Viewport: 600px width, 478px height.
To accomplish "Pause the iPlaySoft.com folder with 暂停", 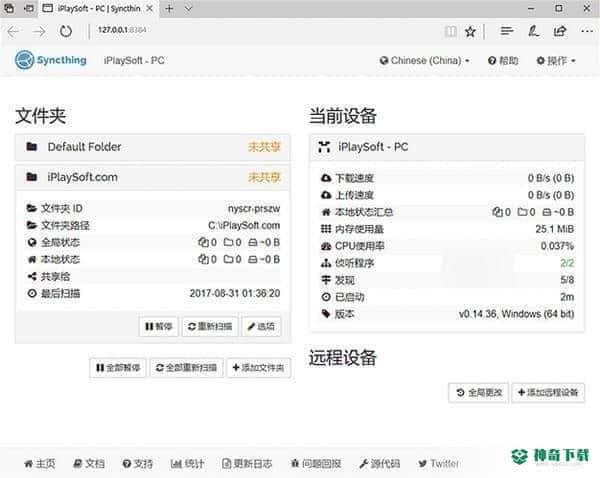I will click(158, 326).
